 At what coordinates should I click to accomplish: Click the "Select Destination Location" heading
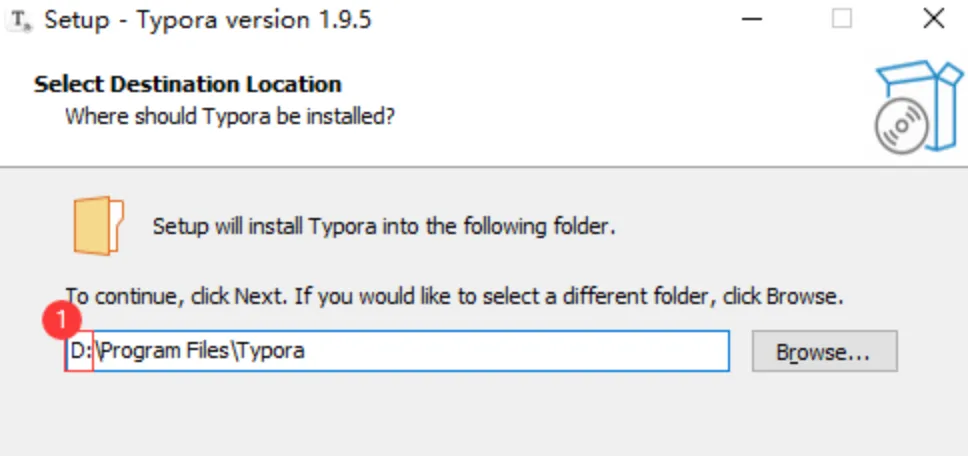[188, 84]
